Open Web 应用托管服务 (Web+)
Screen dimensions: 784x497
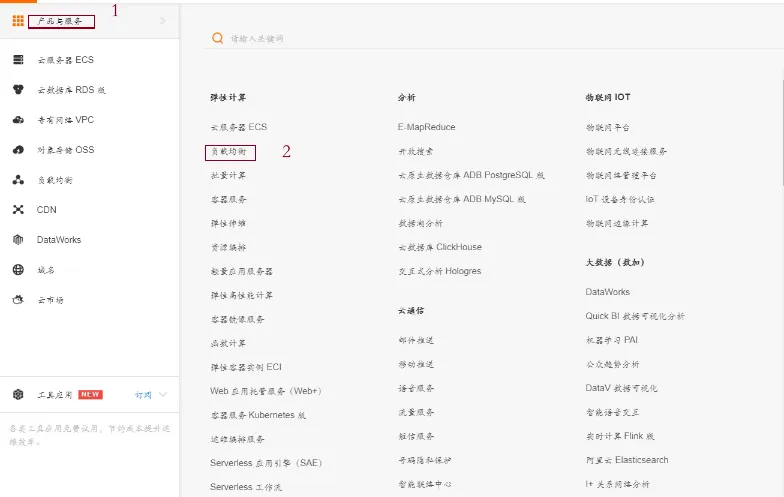266,391
